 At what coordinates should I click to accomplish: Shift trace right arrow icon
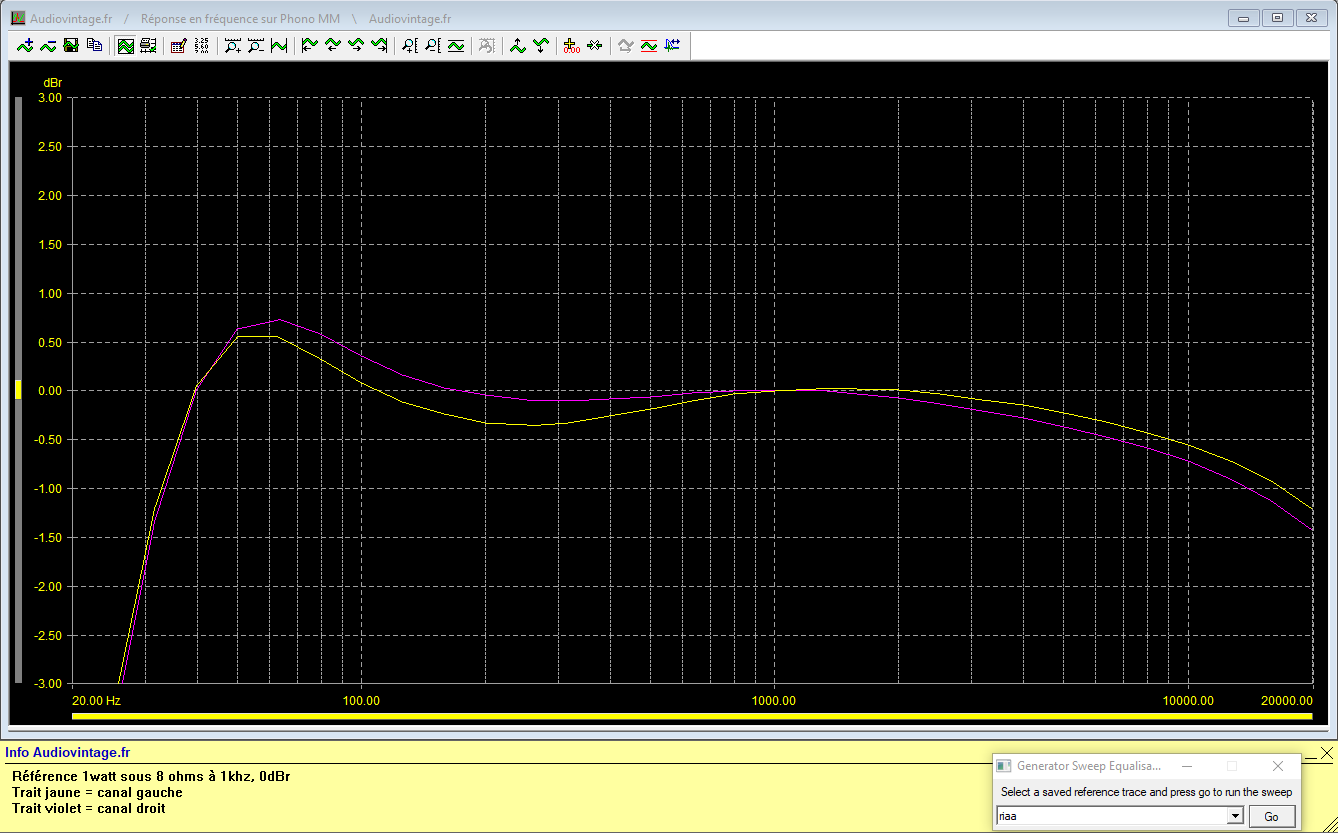pos(356,45)
